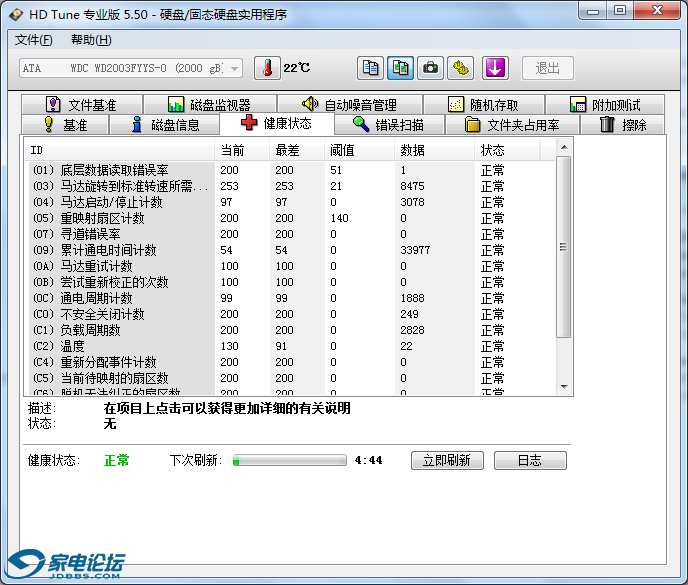This screenshot has height=585, width=688.
Task: Open the 帮助(H) menu
Action: coord(91,40)
